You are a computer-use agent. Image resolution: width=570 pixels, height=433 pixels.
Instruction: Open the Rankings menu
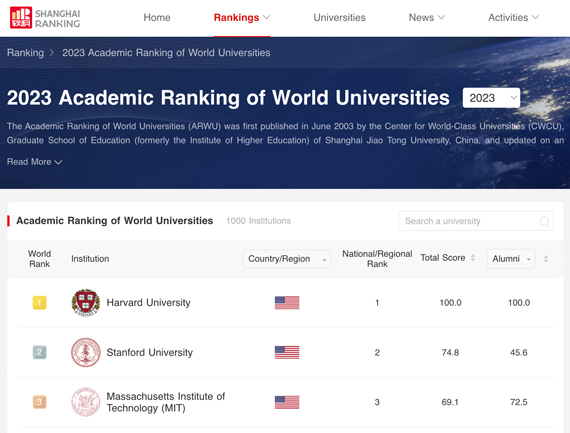242,17
